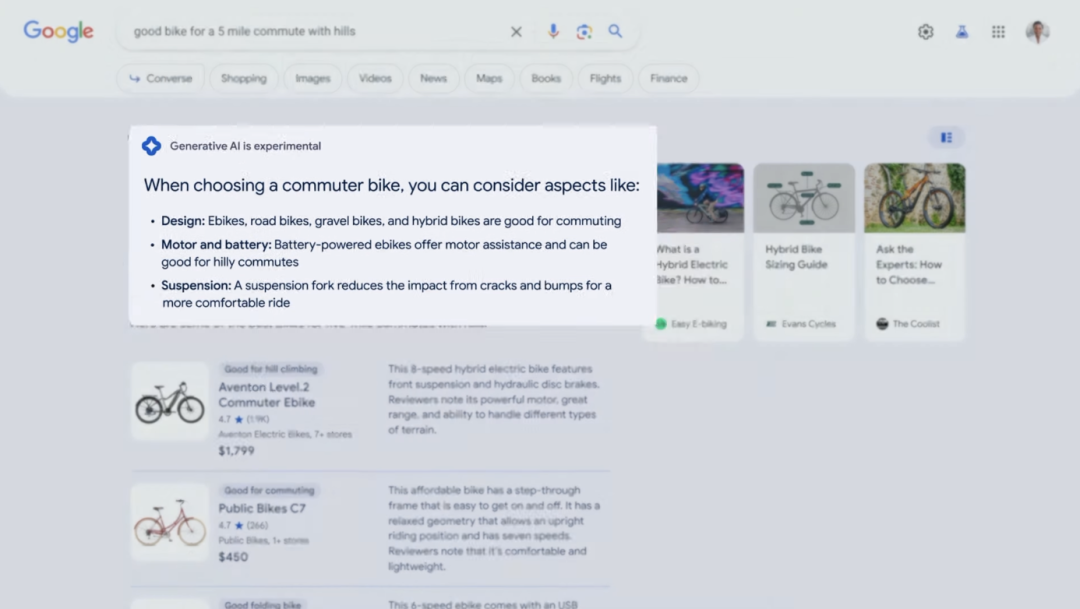Open Google Lens image search
The width and height of the screenshot is (1080, 609).
click(584, 32)
